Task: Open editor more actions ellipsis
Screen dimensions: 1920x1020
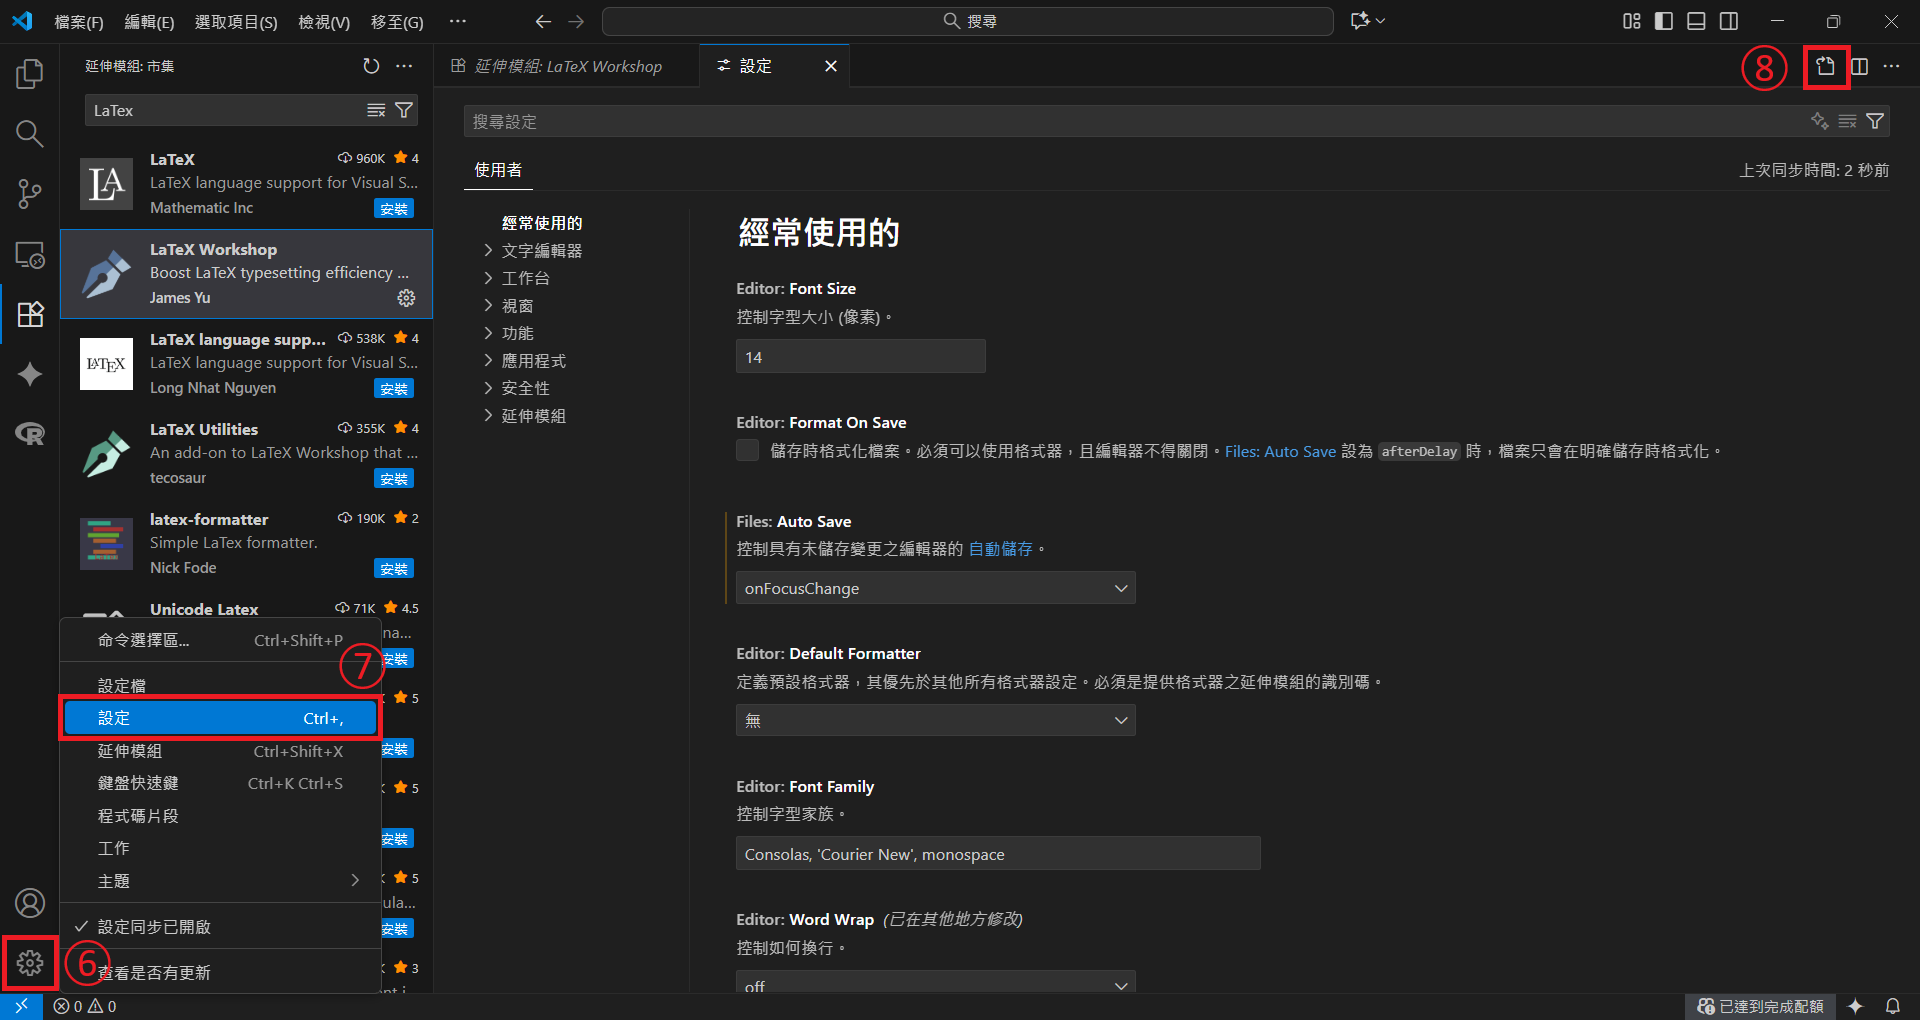Action: tap(1891, 67)
